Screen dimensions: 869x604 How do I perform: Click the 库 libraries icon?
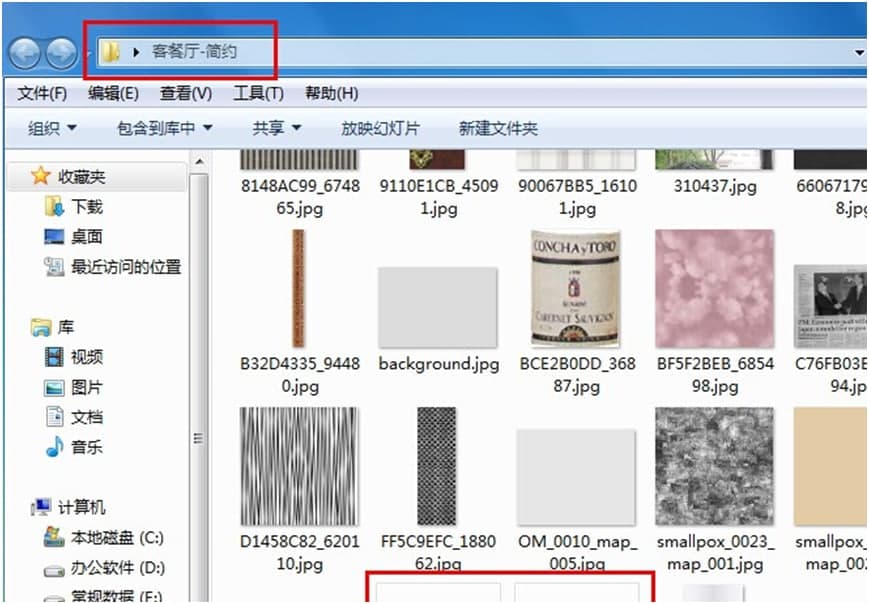41,327
